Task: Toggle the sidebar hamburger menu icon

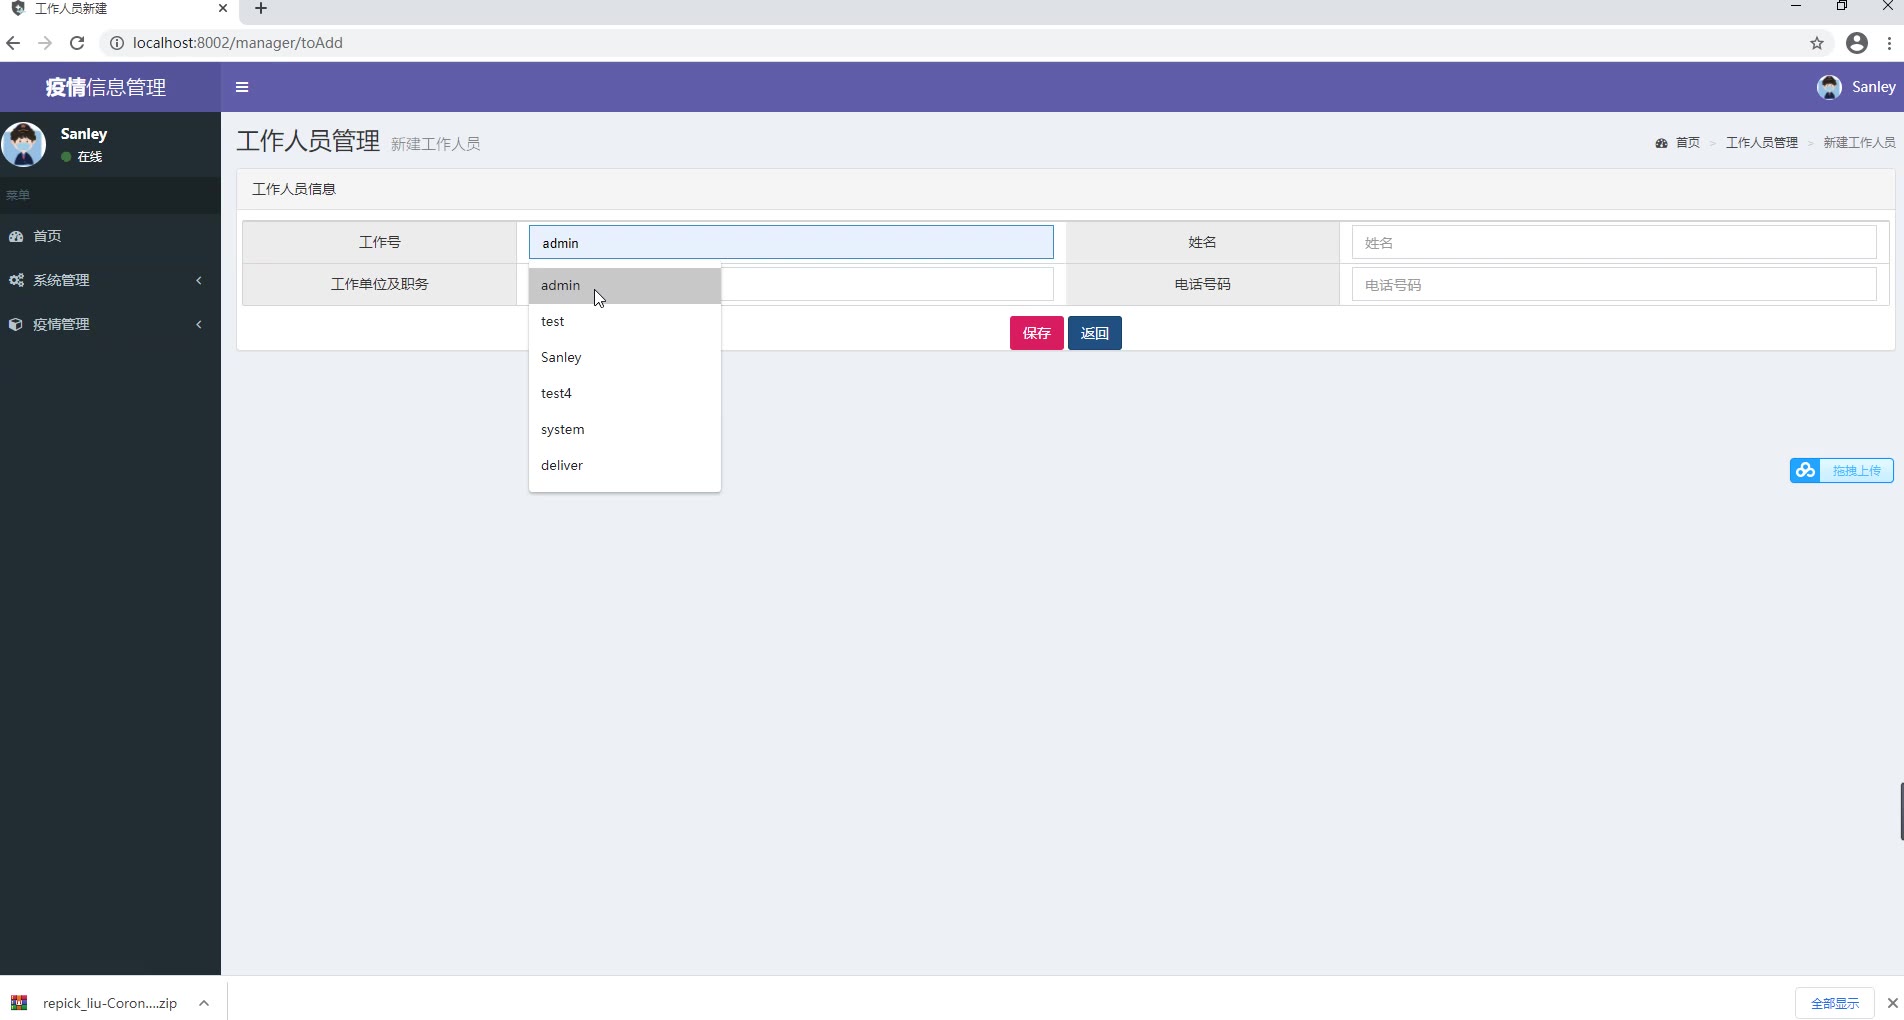Action: [x=242, y=87]
